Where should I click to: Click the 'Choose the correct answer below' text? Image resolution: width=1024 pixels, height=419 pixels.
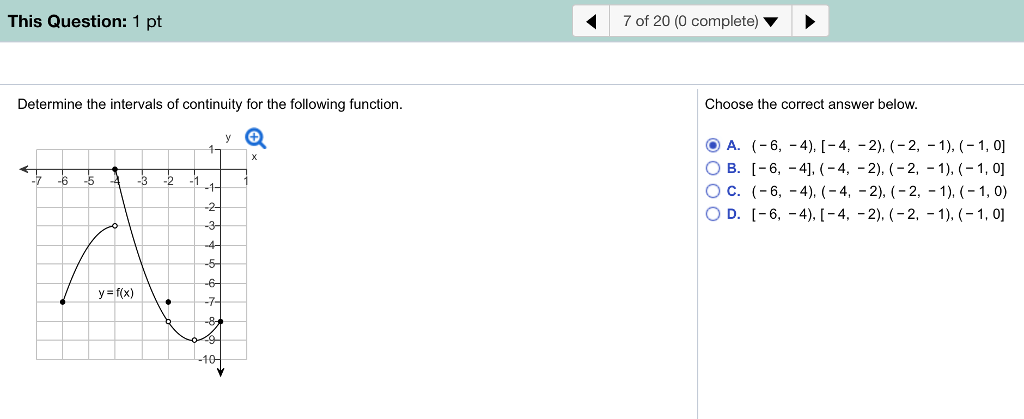[811, 104]
